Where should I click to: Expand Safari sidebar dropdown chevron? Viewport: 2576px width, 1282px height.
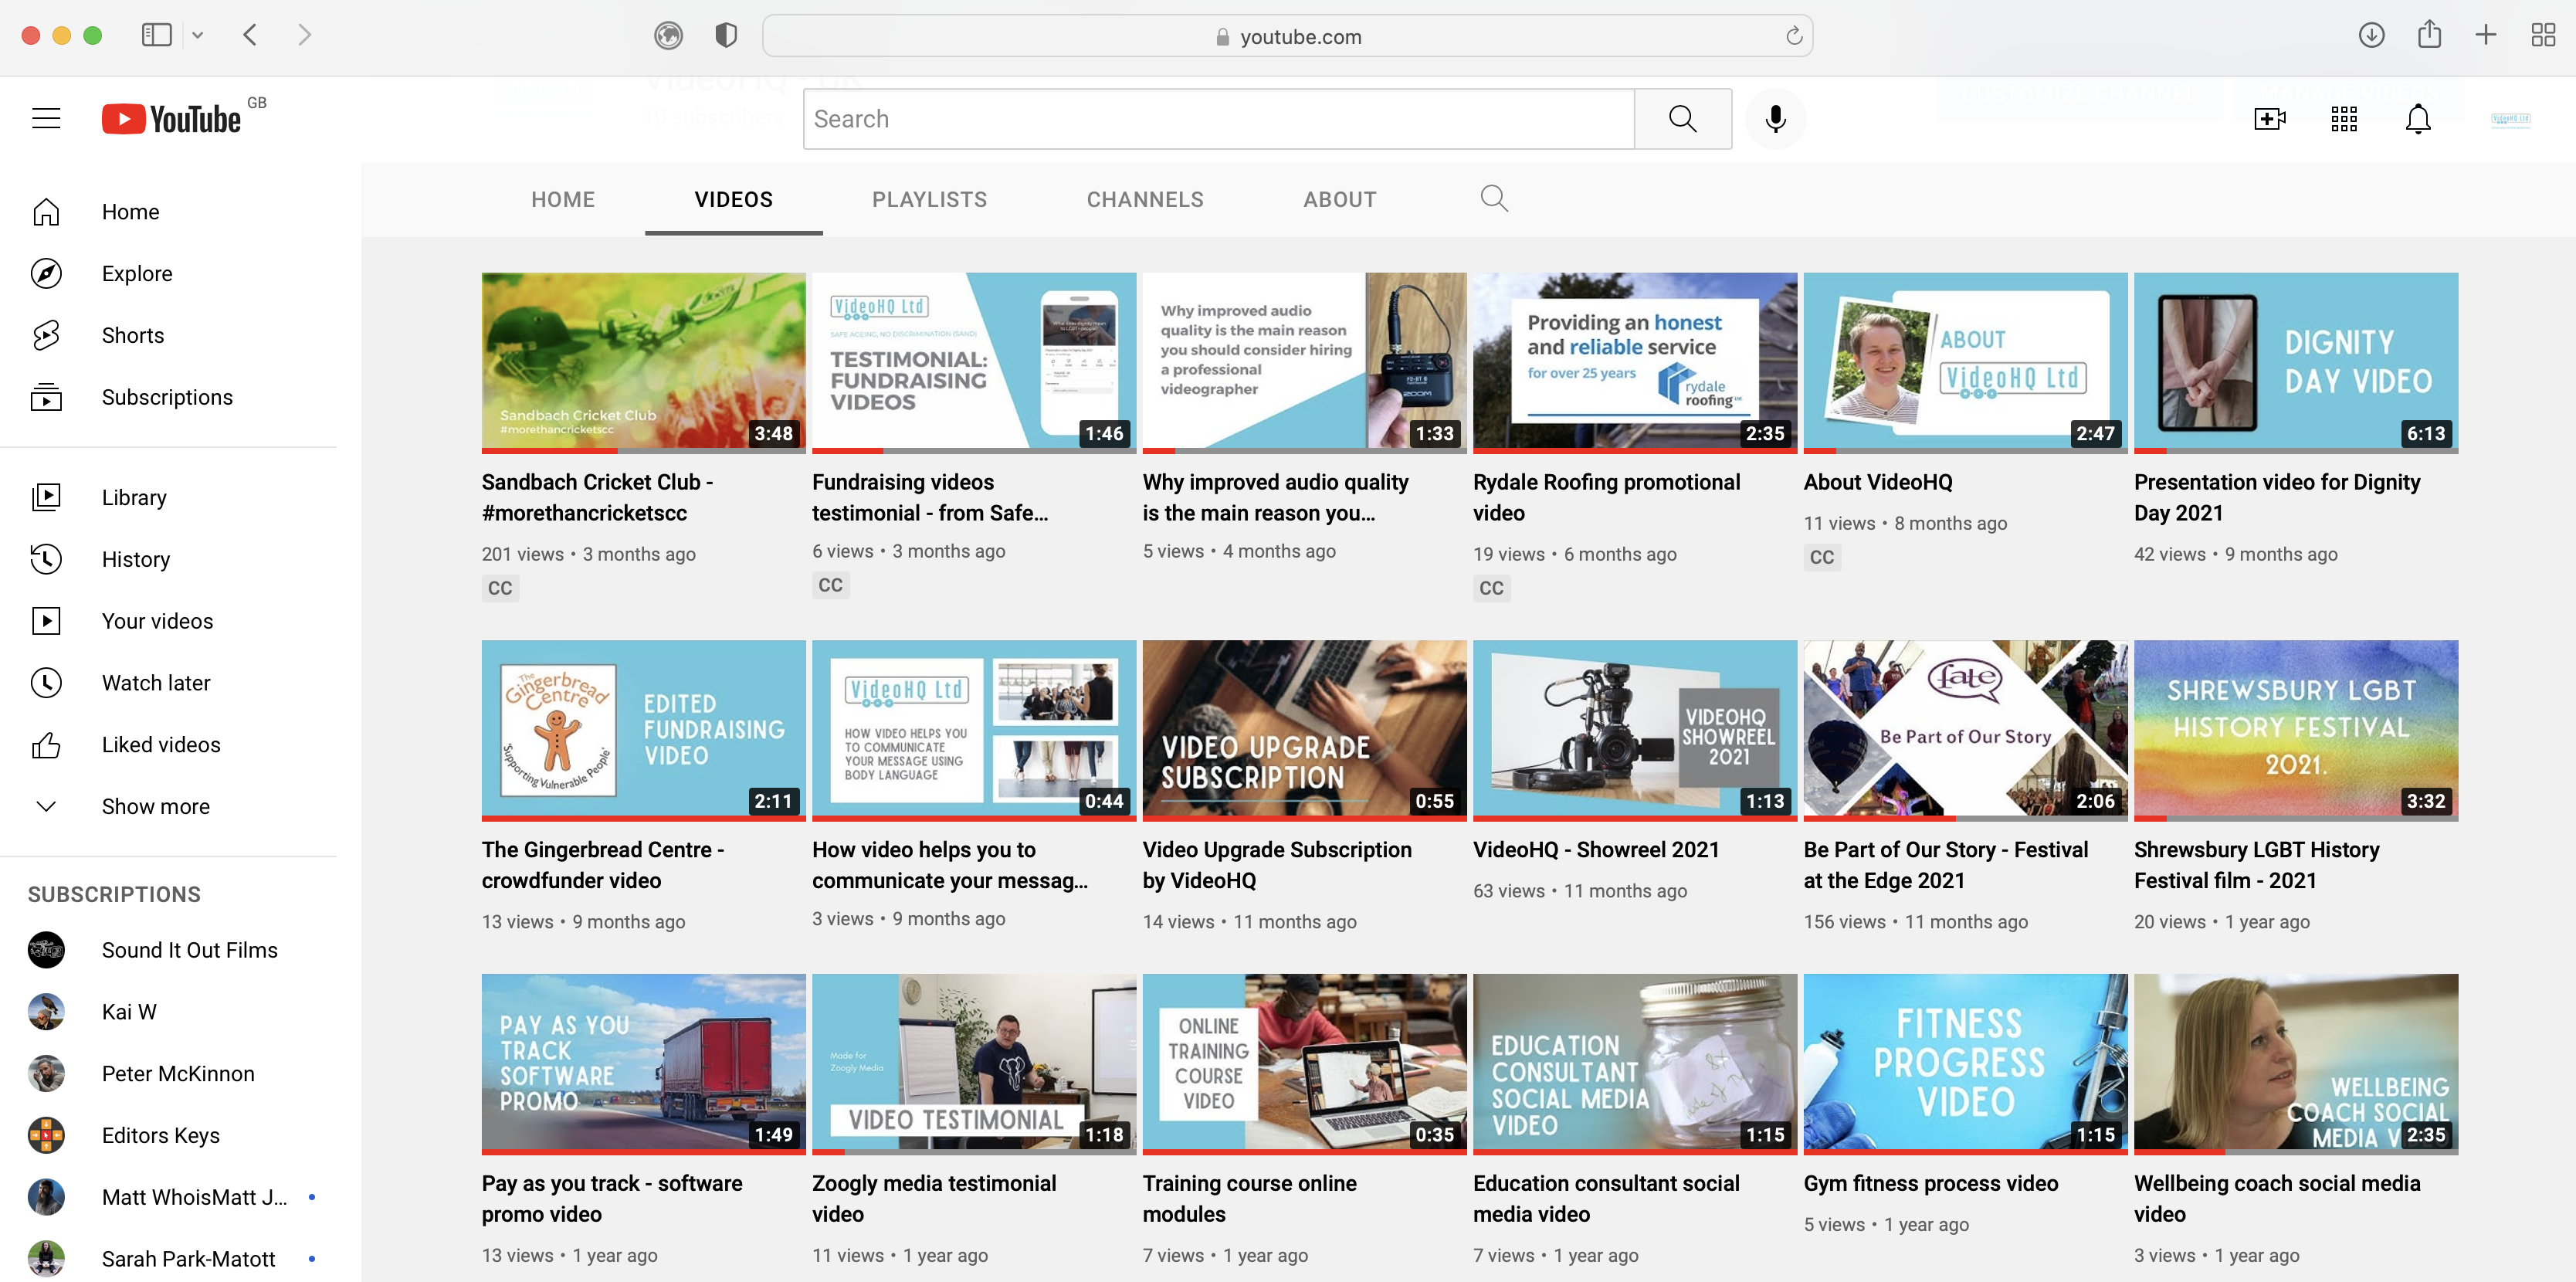198,35
